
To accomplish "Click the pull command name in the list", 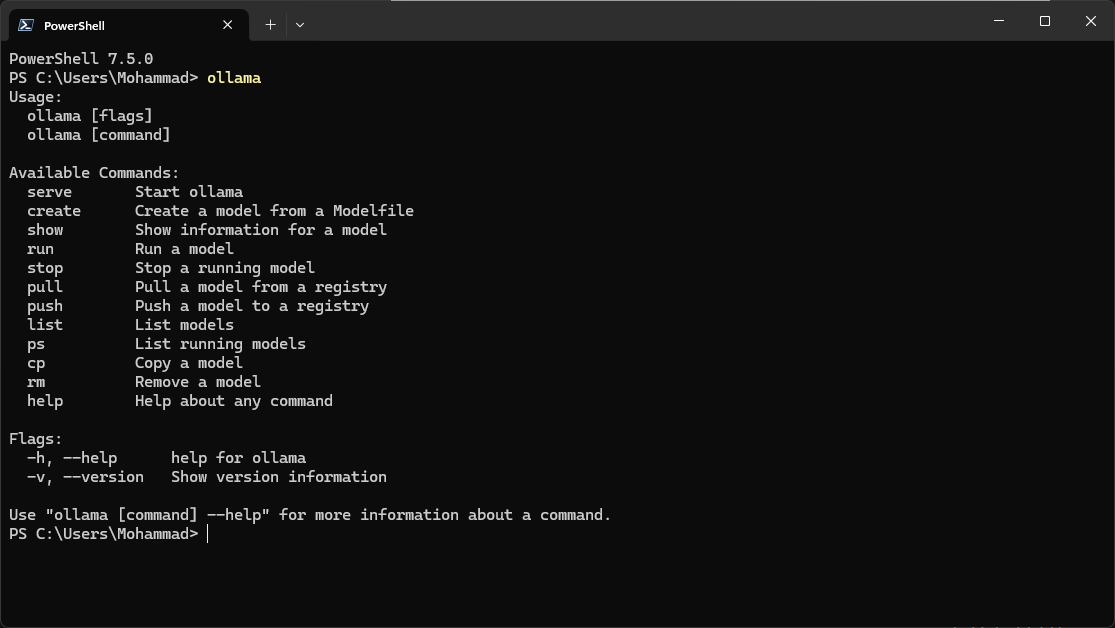I will tap(45, 287).
